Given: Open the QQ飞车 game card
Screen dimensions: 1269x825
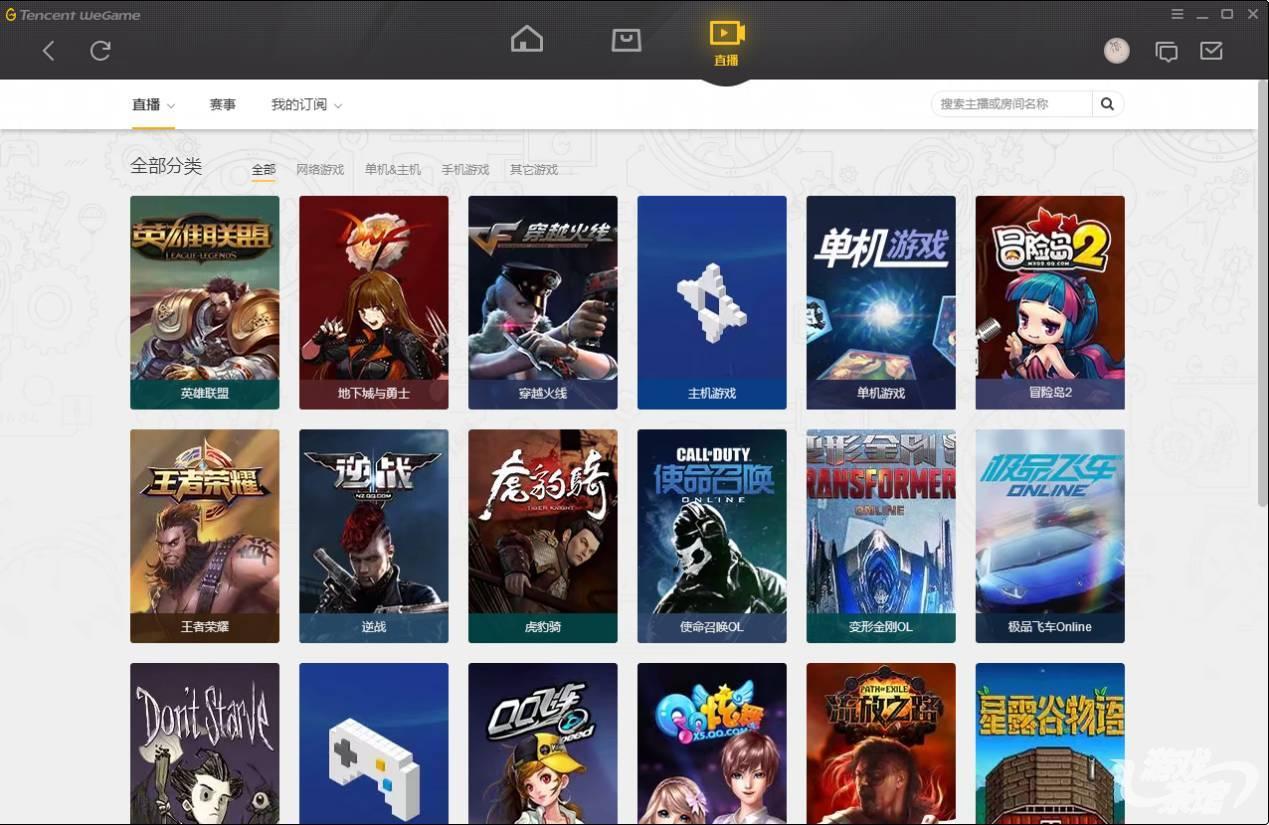Looking at the screenshot, I should (543, 744).
